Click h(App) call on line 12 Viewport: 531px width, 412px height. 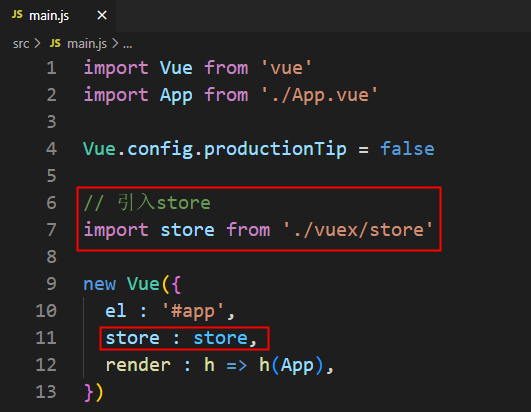click(292, 365)
